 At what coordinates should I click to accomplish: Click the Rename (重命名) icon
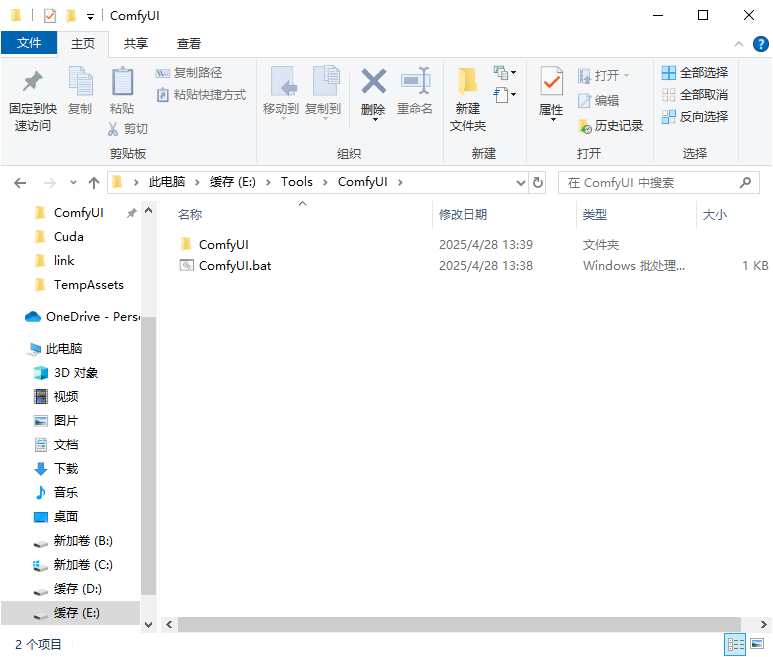[x=415, y=81]
